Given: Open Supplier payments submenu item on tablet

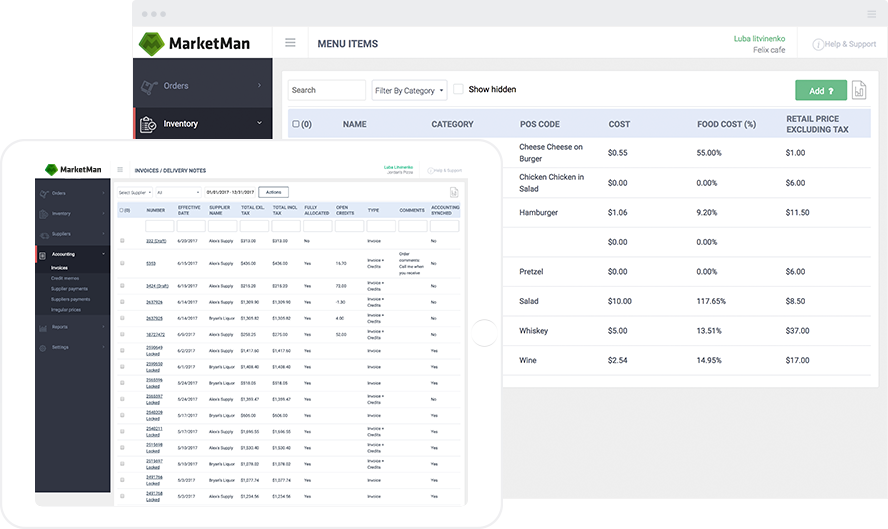Looking at the screenshot, I should 69,289.
